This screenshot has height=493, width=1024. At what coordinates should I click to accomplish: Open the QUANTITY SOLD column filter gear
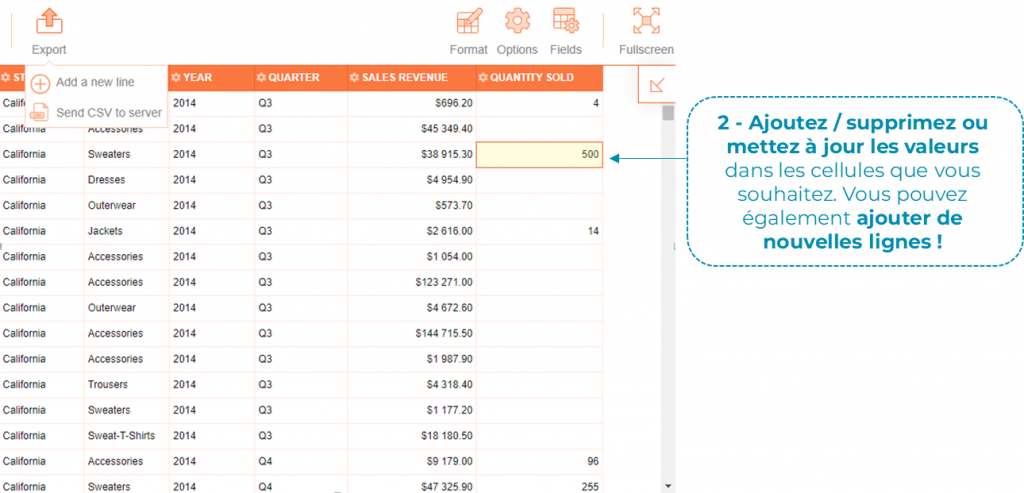click(x=483, y=78)
